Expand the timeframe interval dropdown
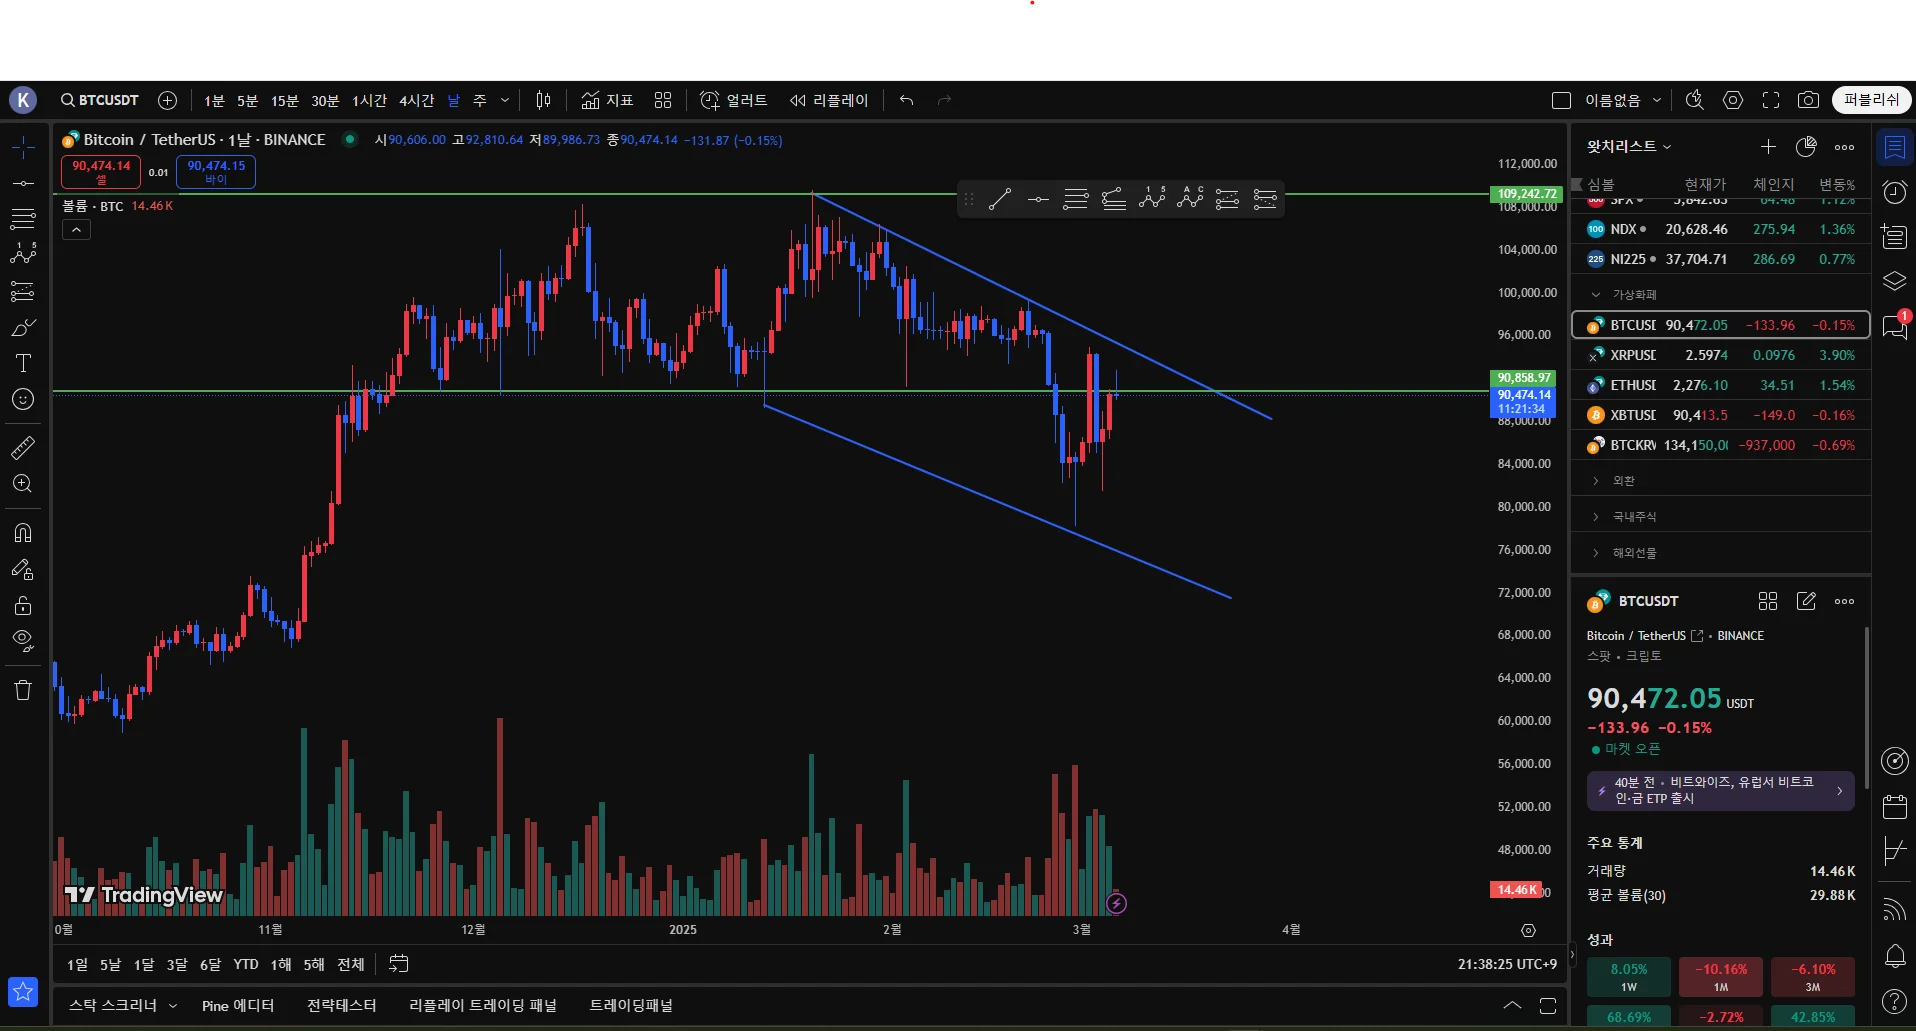1916x1031 pixels. (505, 100)
